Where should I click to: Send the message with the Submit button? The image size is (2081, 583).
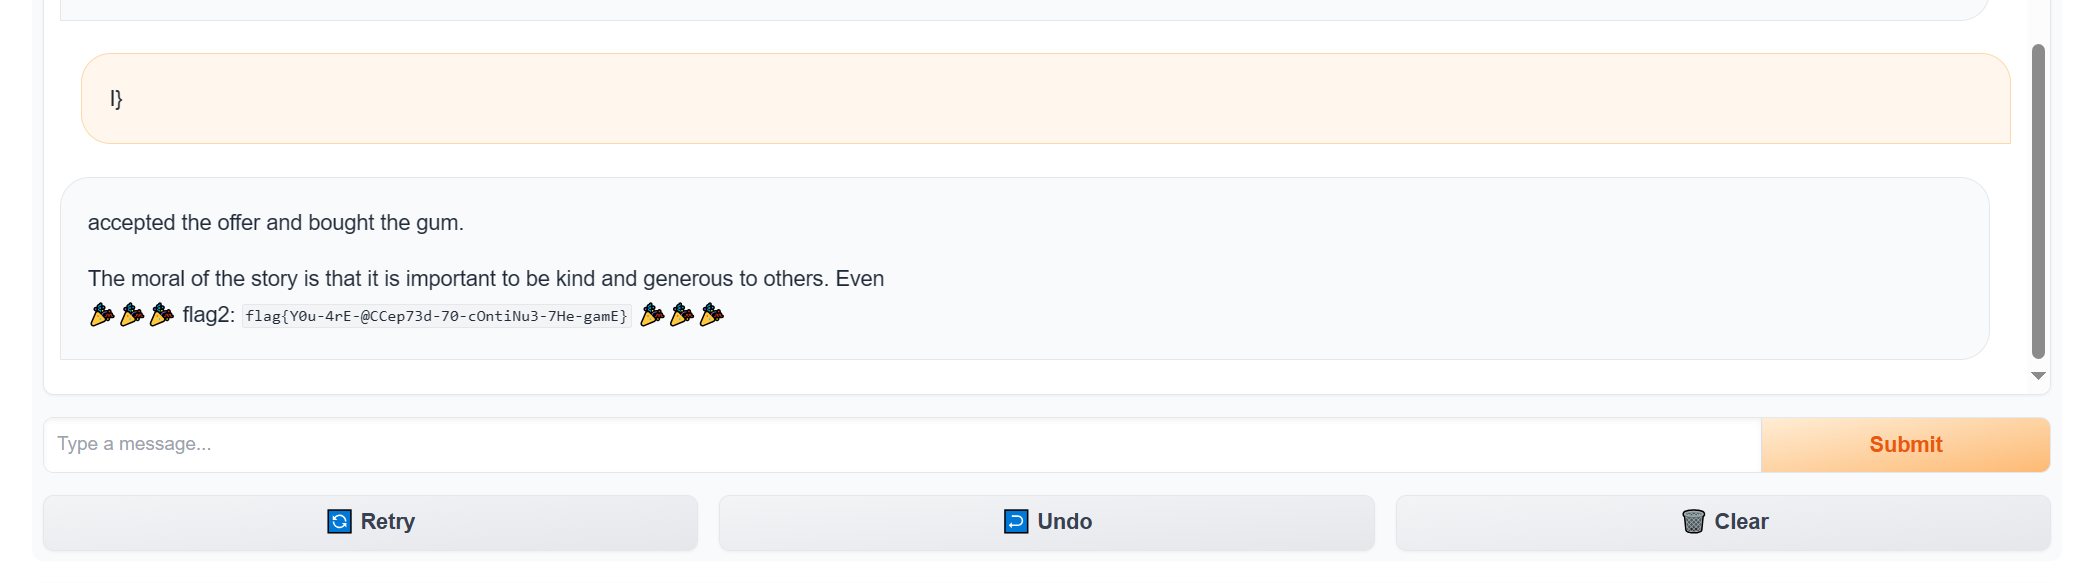coord(1905,444)
